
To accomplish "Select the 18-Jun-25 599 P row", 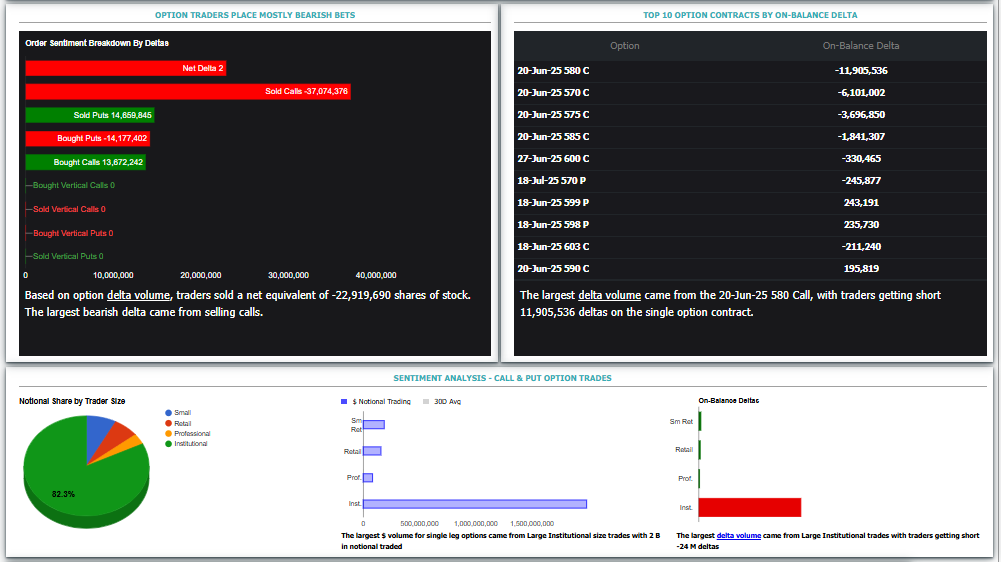I will click(x=750, y=202).
